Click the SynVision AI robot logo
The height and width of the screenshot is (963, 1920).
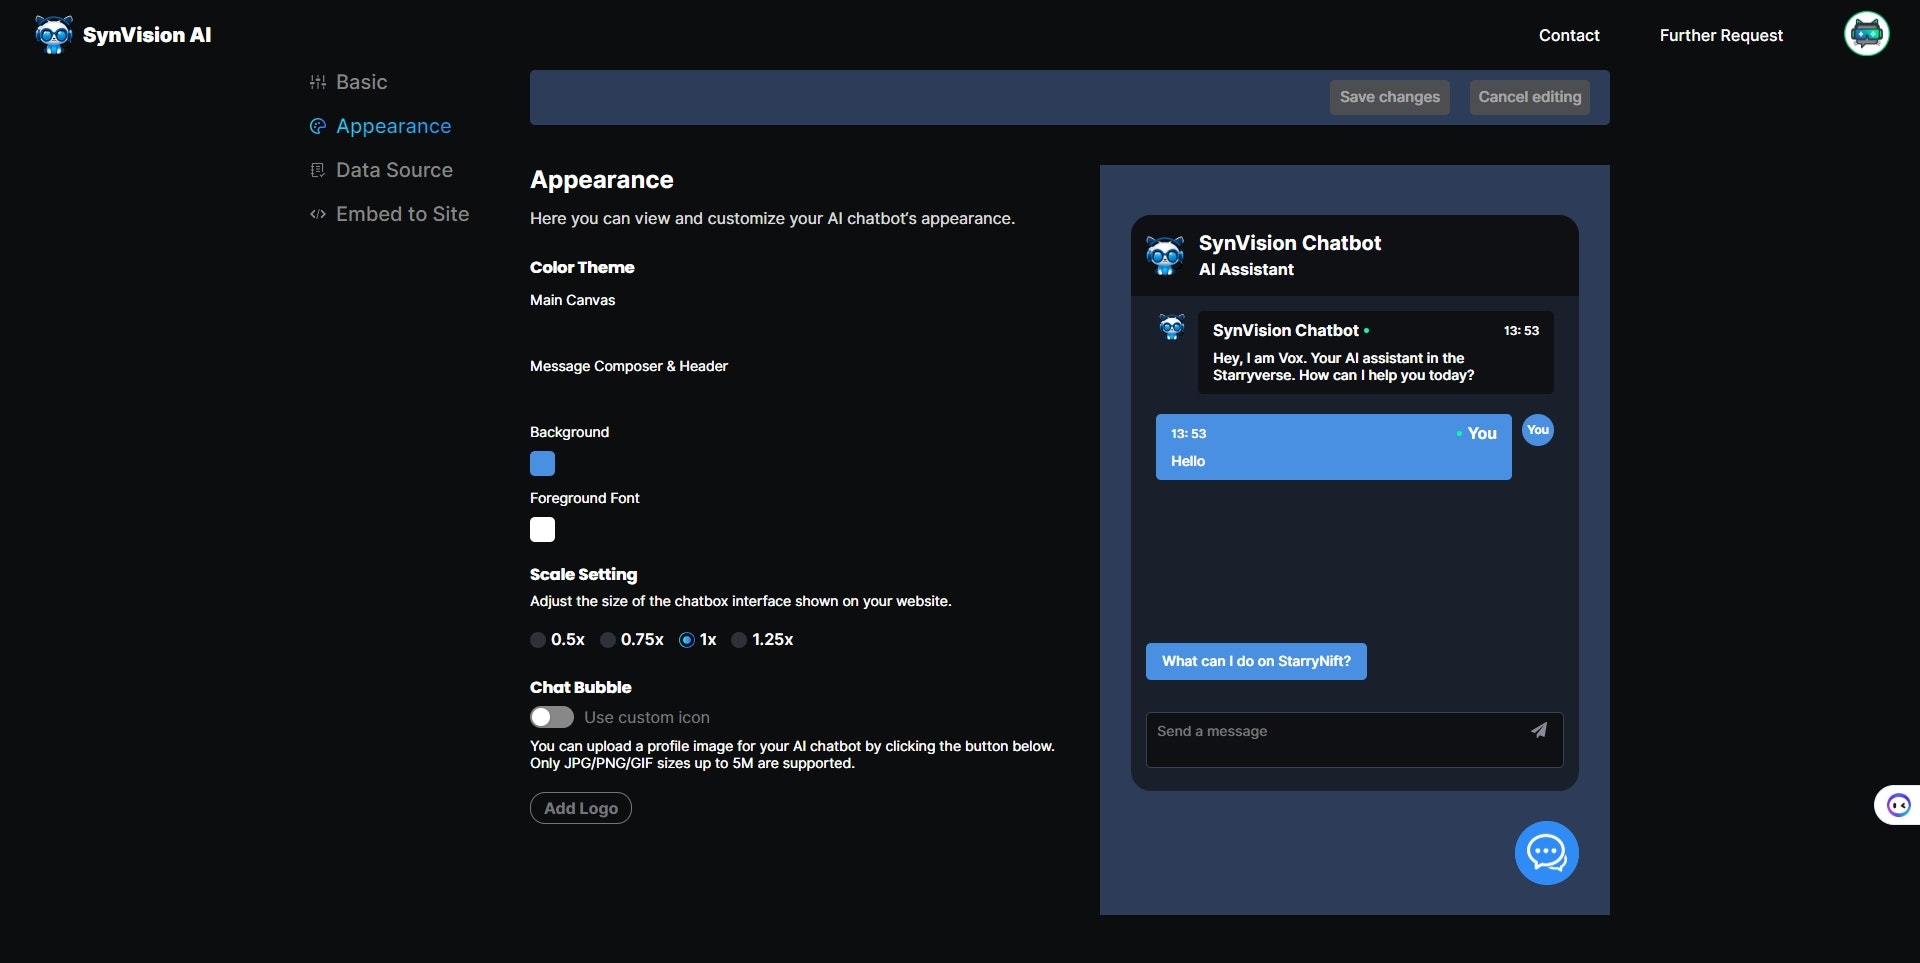pos(54,35)
